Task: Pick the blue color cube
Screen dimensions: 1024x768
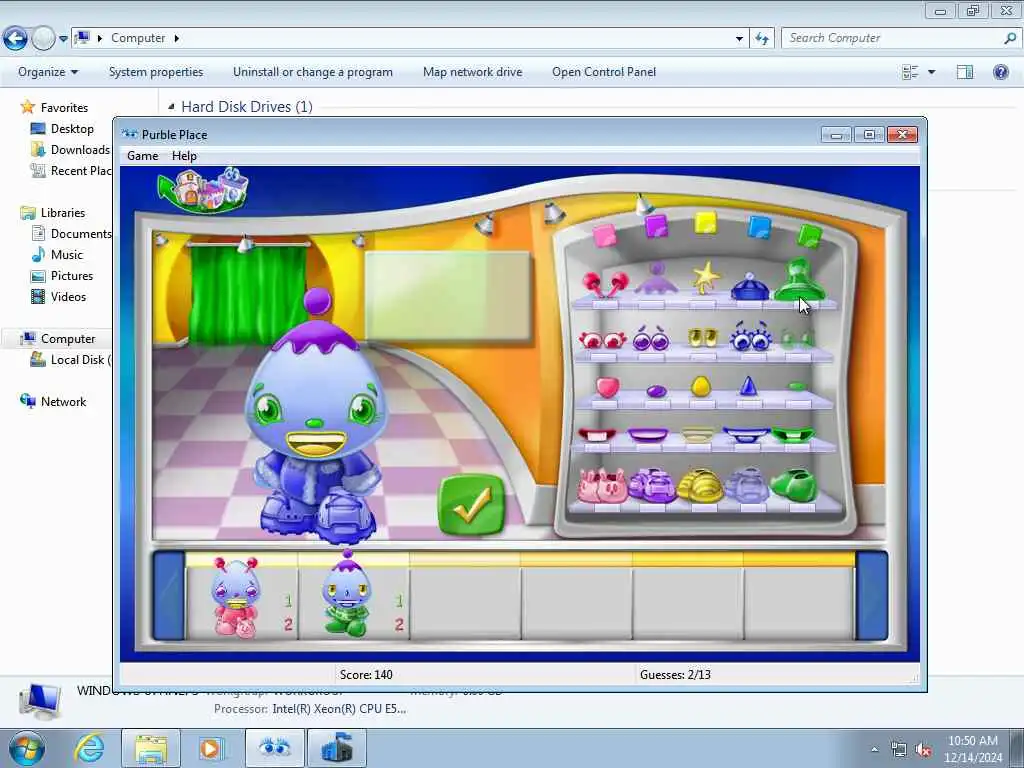Action: (x=759, y=227)
